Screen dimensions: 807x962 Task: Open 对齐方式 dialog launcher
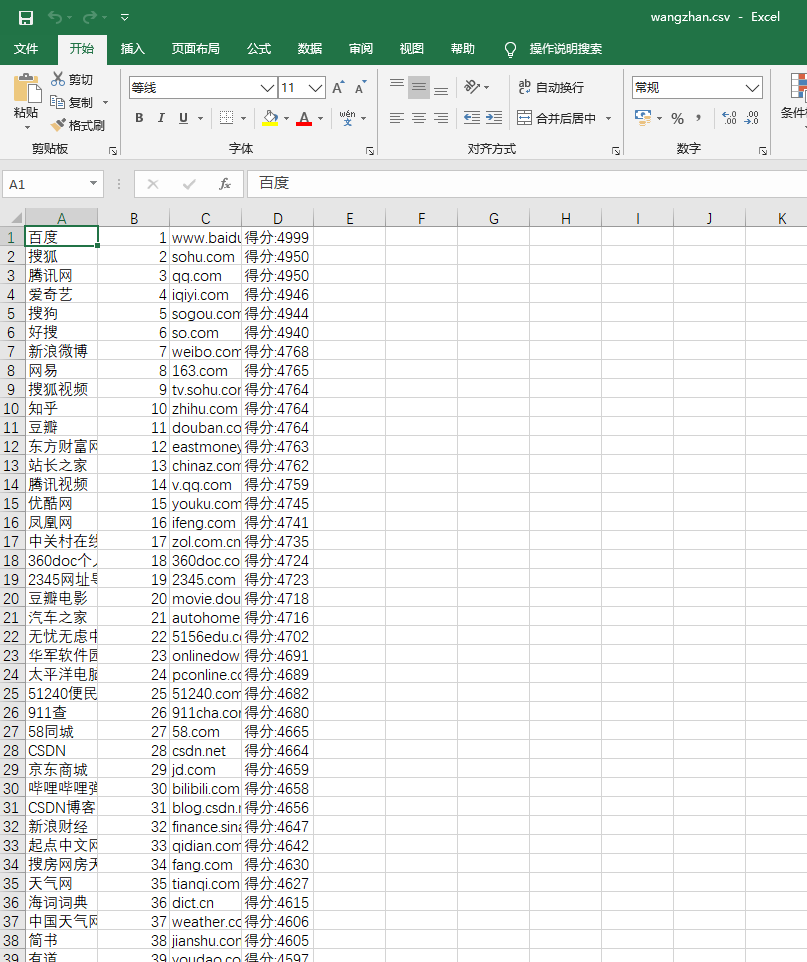[x=616, y=150]
